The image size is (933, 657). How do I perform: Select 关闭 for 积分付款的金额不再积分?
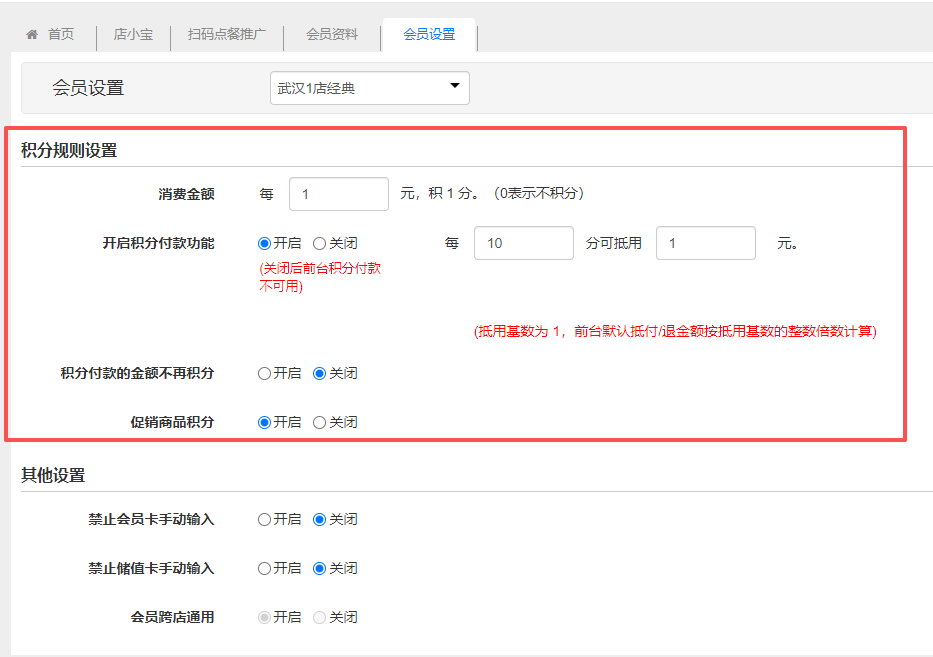pos(320,373)
